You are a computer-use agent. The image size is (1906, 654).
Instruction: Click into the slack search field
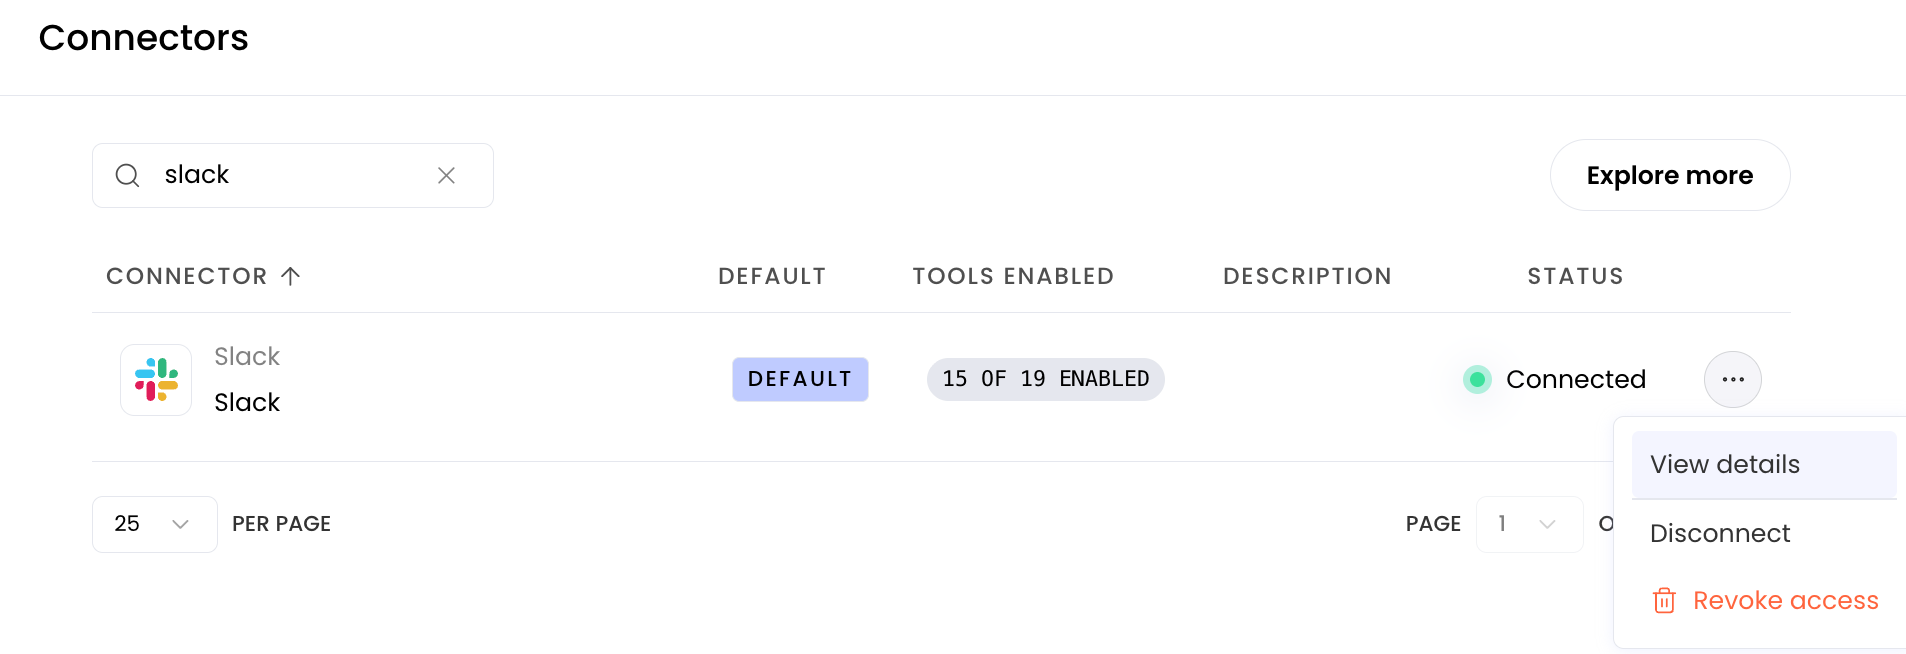pyautogui.click(x=293, y=176)
